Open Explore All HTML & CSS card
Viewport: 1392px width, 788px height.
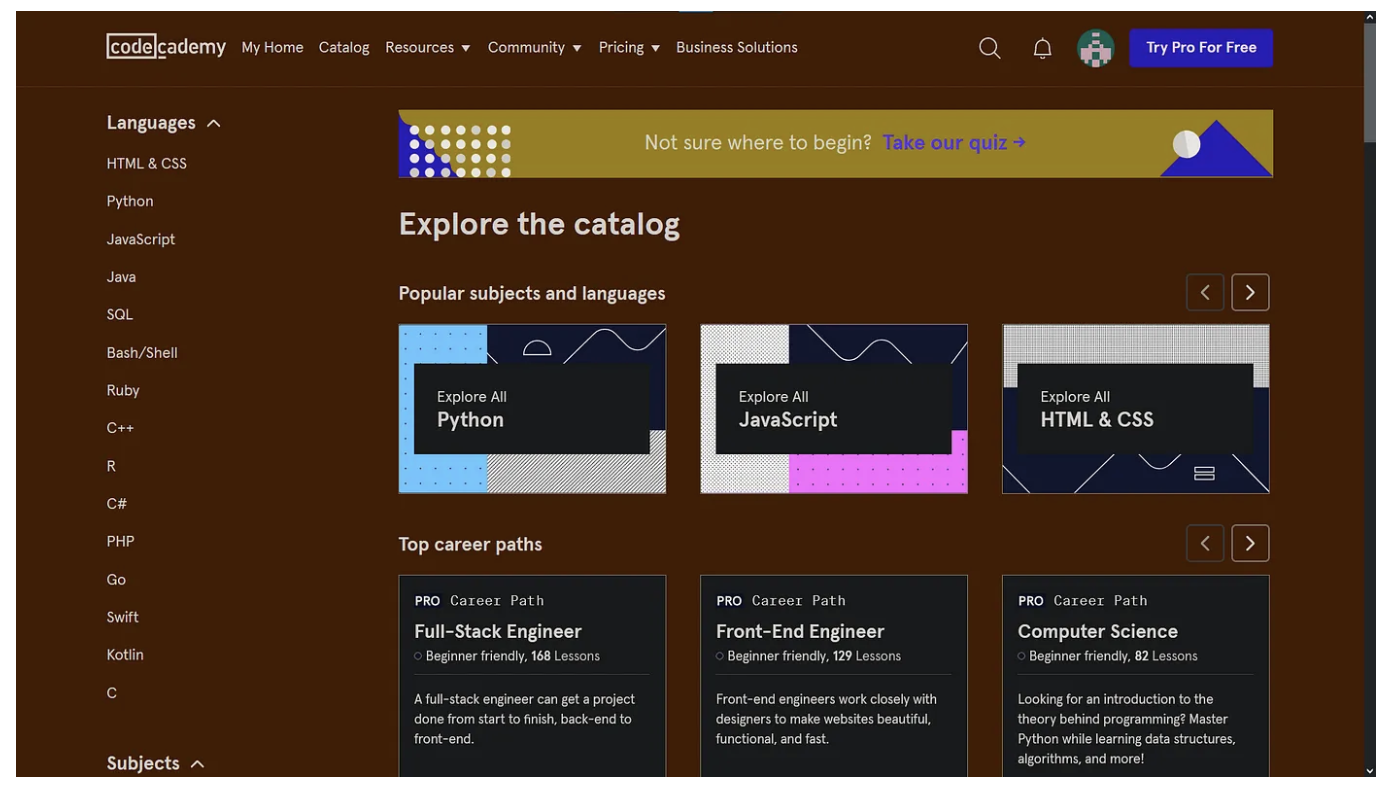point(1136,409)
